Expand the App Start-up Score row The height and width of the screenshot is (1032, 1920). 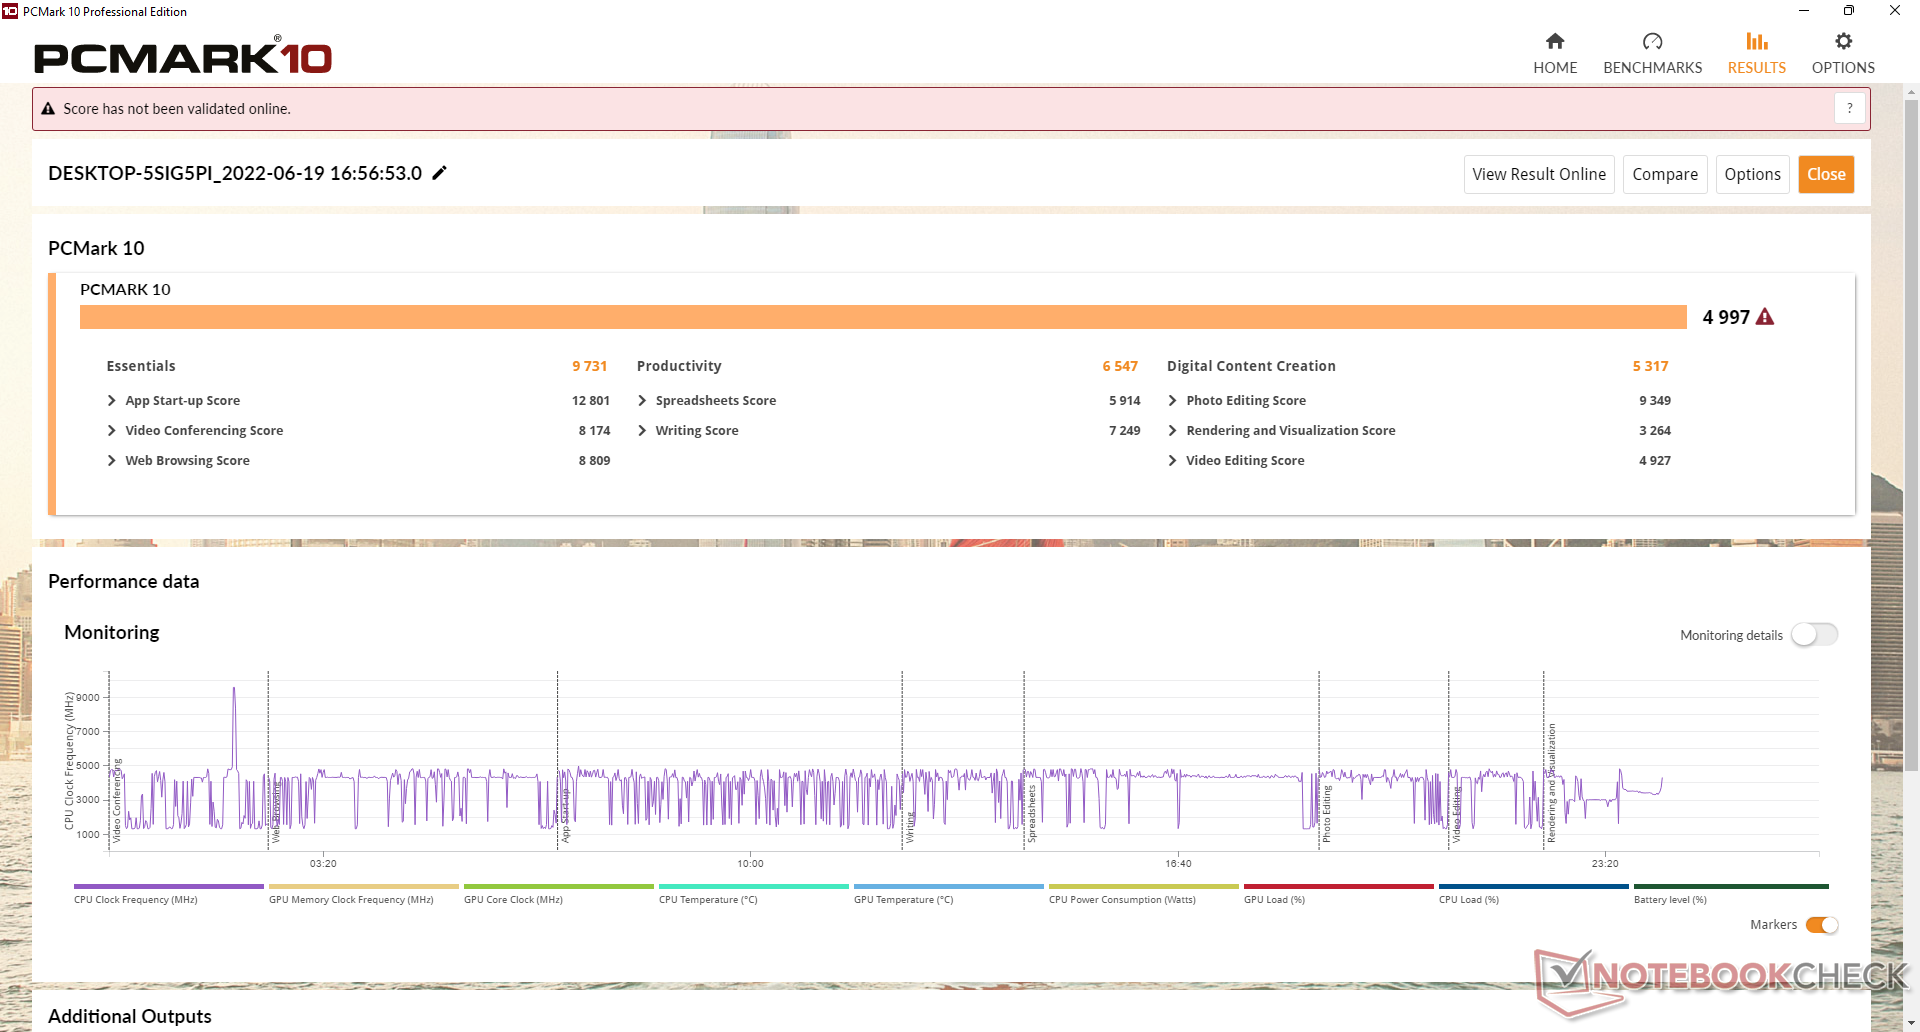pyautogui.click(x=111, y=401)
